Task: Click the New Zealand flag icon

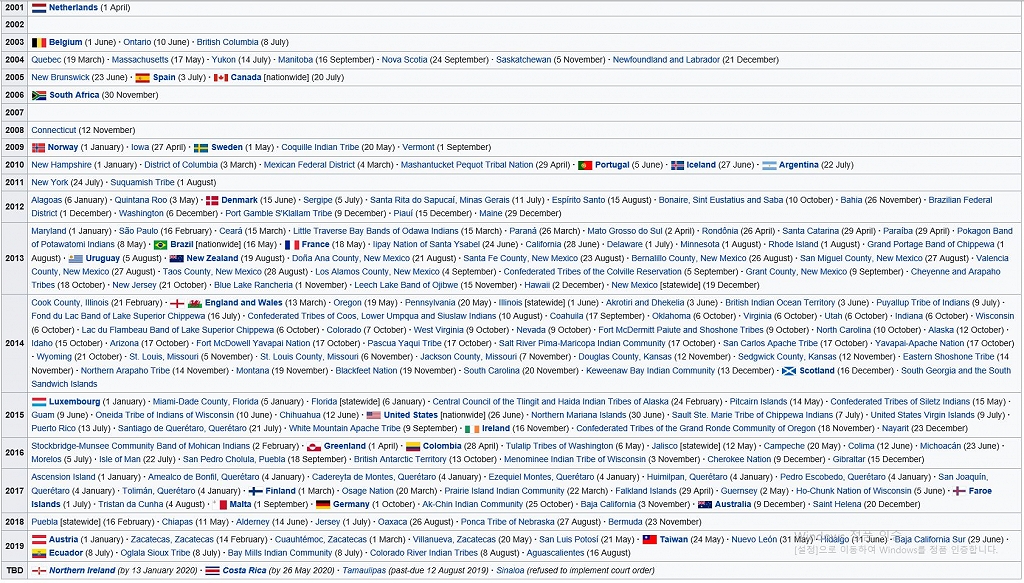Action: (176, 259)
